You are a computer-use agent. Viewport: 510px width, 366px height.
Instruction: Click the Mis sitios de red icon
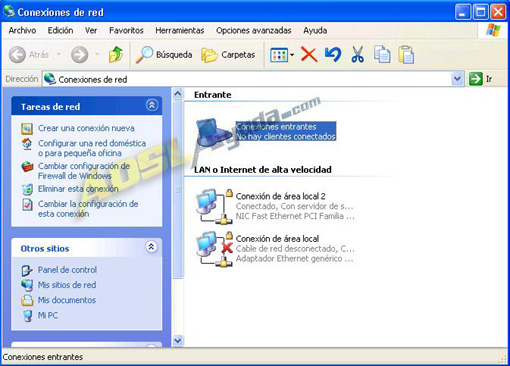27,285
